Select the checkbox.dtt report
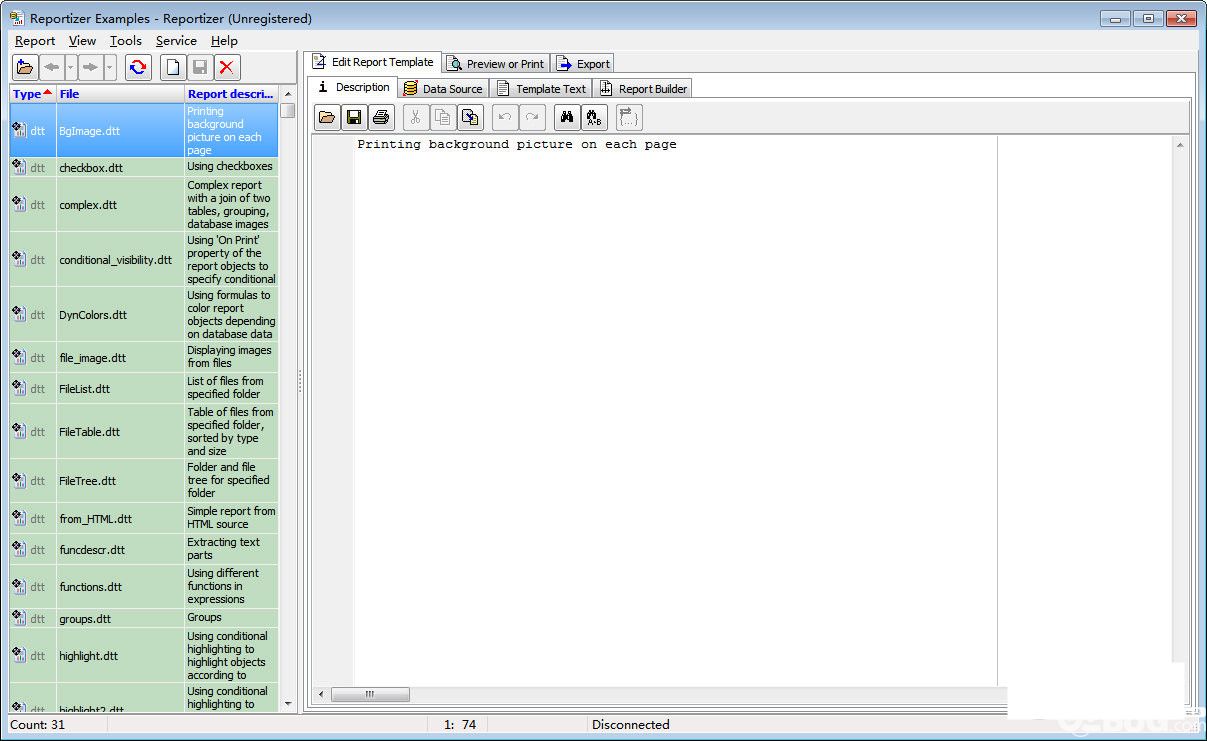1207x741 pixels. (x=144, y=167)
